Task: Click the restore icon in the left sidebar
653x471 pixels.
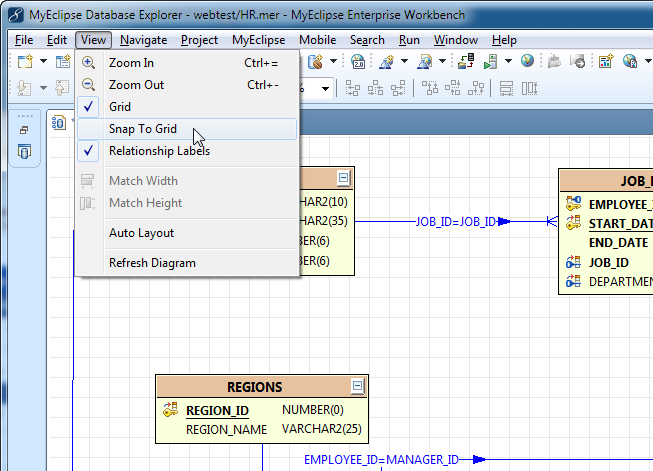Action: (x=24, y=130)
